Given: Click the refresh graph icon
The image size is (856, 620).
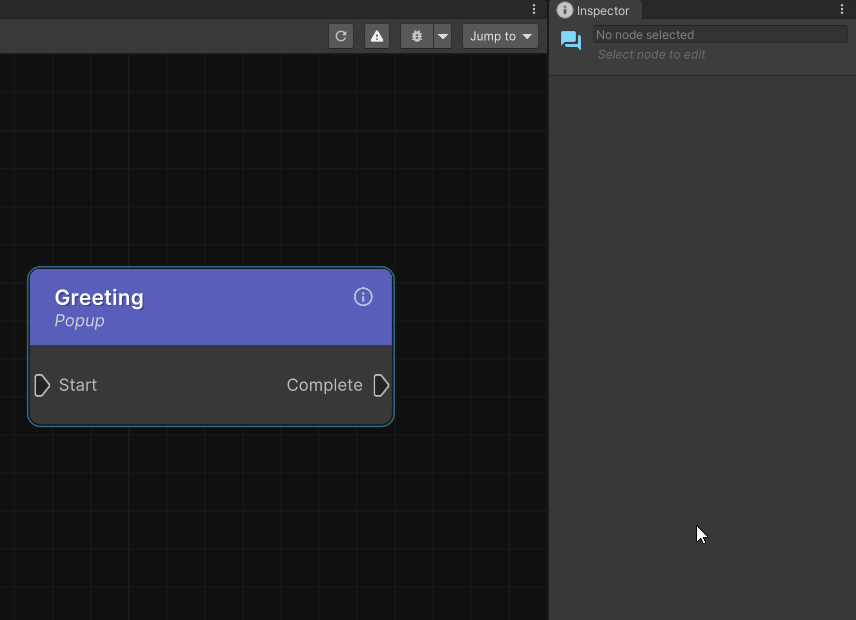Looking at the screenshot, I should coord(341,36).
